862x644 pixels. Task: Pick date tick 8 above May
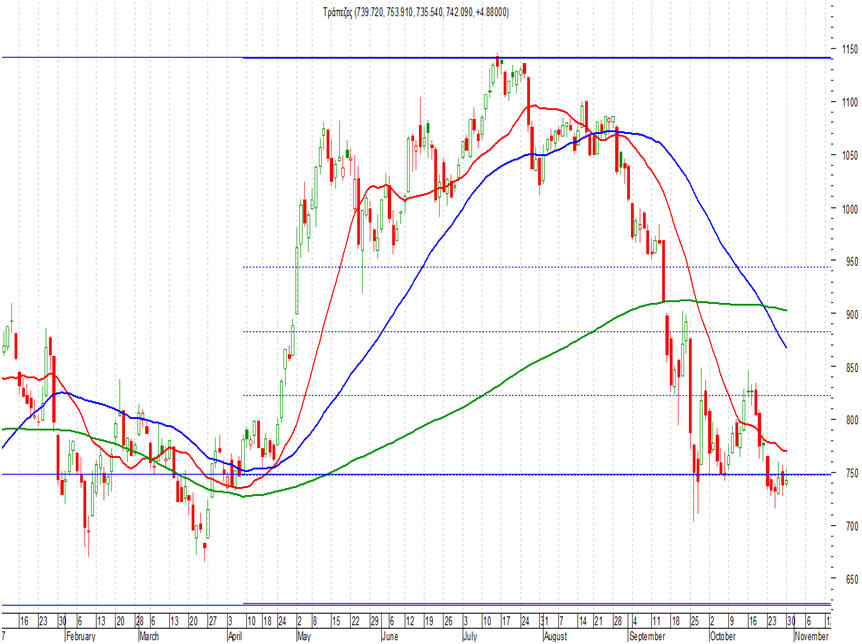(x=315, y=621)
